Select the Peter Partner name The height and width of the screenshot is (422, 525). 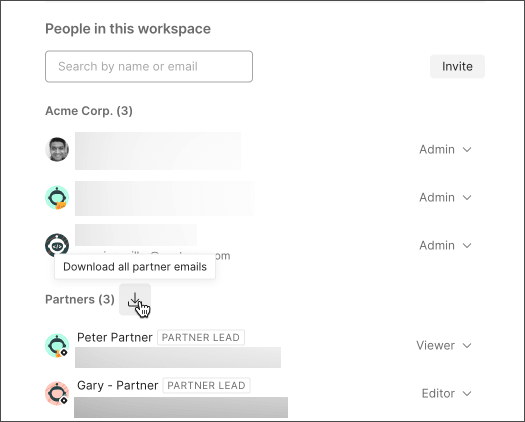click(x=115, y=337)
